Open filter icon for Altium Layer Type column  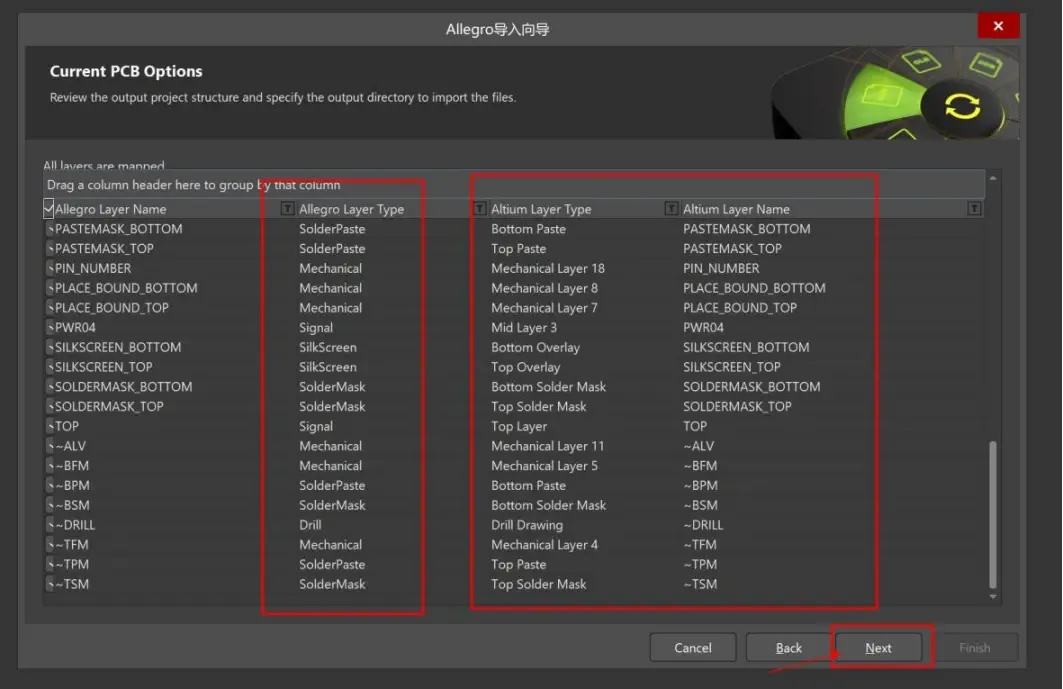671,209
